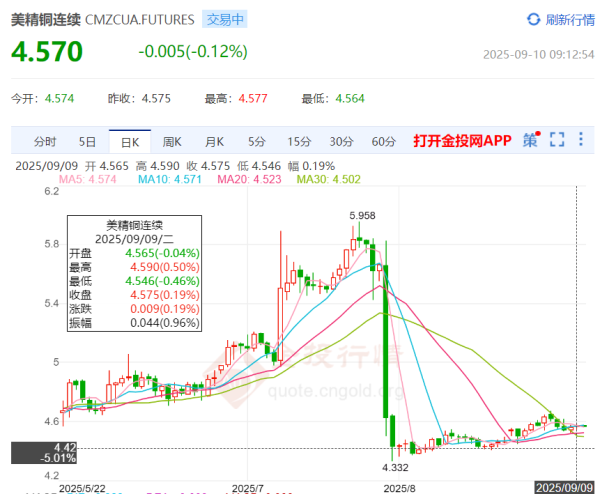The width and height of the screenshot is (600, 494).
Task: Select the 5日 chart tab
Action: pyautogui.click(x=88, y=141)
